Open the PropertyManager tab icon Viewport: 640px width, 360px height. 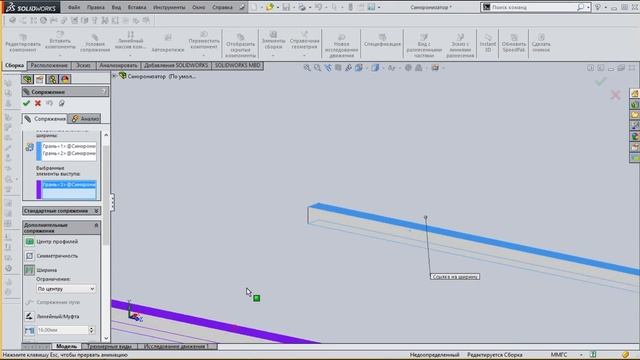pyautogui.click(x=40, y=79)
